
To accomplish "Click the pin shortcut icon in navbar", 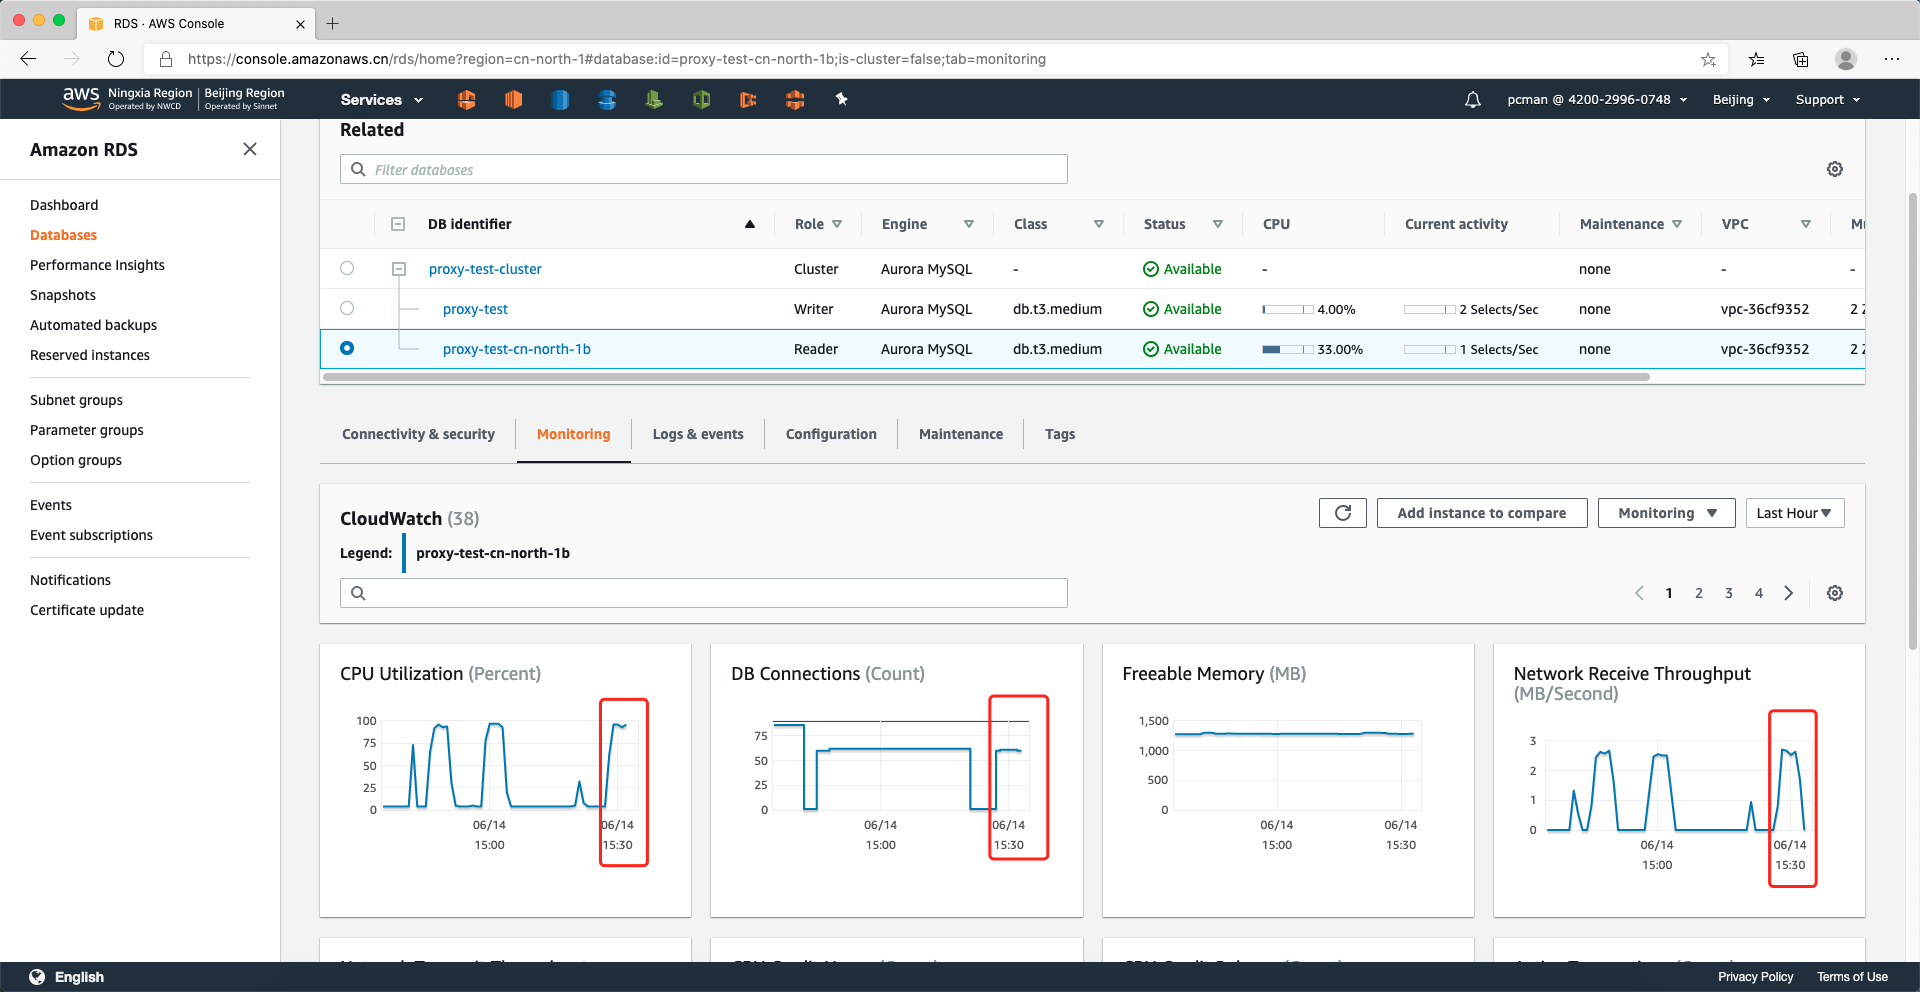I will point(841,99).
